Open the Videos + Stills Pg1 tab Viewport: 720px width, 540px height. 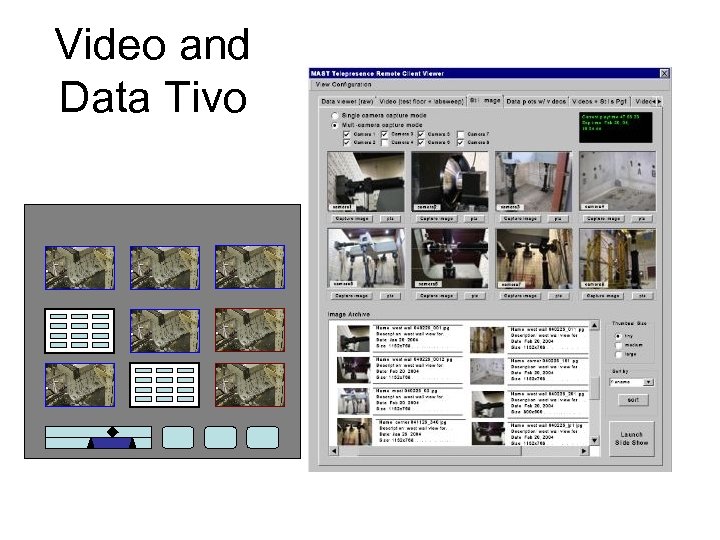pyautogui.click(x=599, y=101)
